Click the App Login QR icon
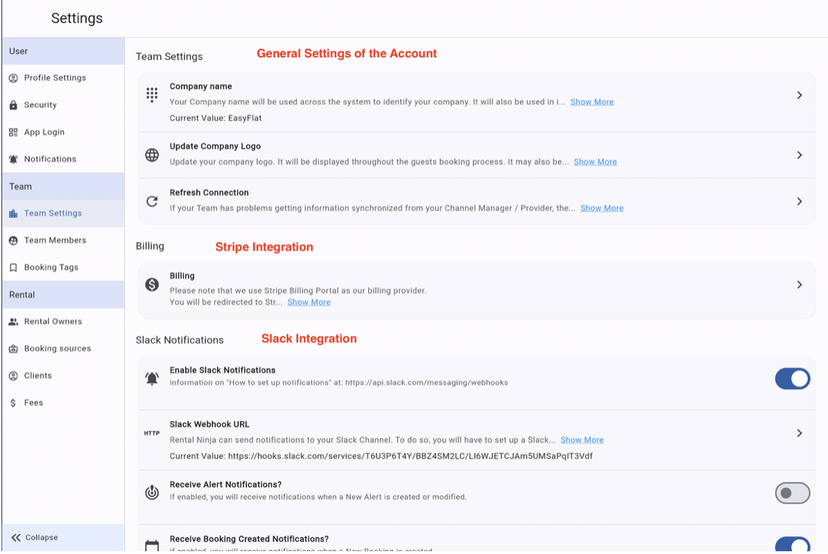Screen dimensions: 828x554 pyautogui.click(x=14, y=132)
